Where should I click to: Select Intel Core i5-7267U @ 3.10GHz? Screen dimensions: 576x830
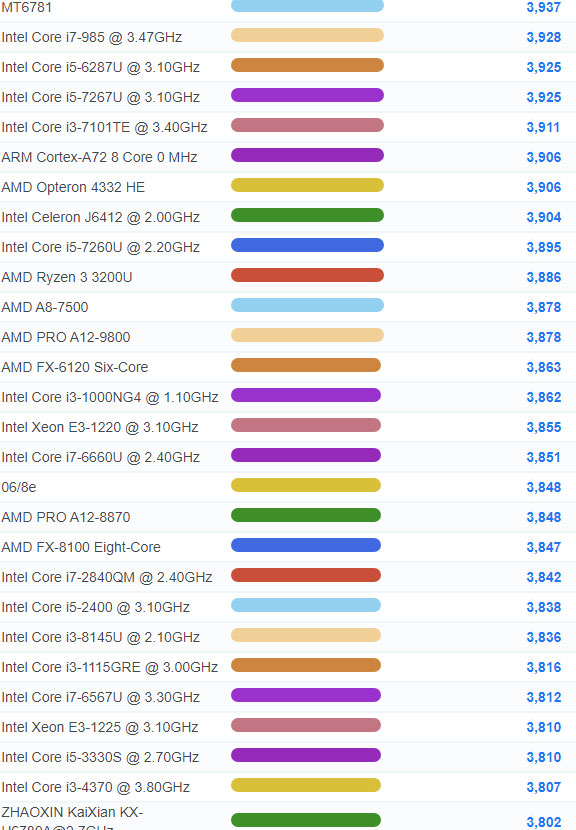[x=101, y=97]
